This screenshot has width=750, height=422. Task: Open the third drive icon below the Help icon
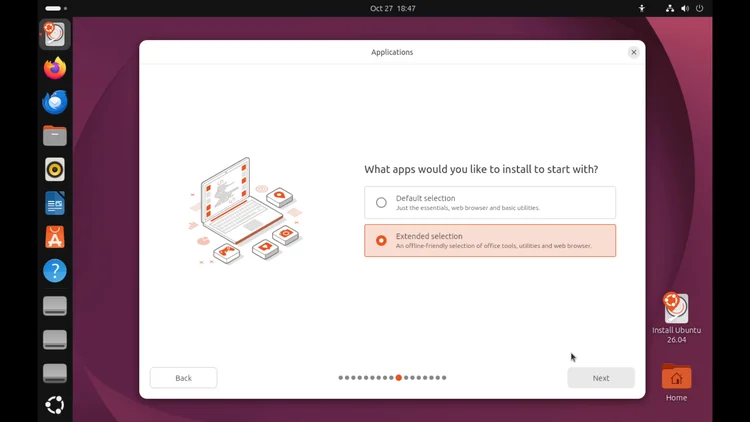pos(55,373)
